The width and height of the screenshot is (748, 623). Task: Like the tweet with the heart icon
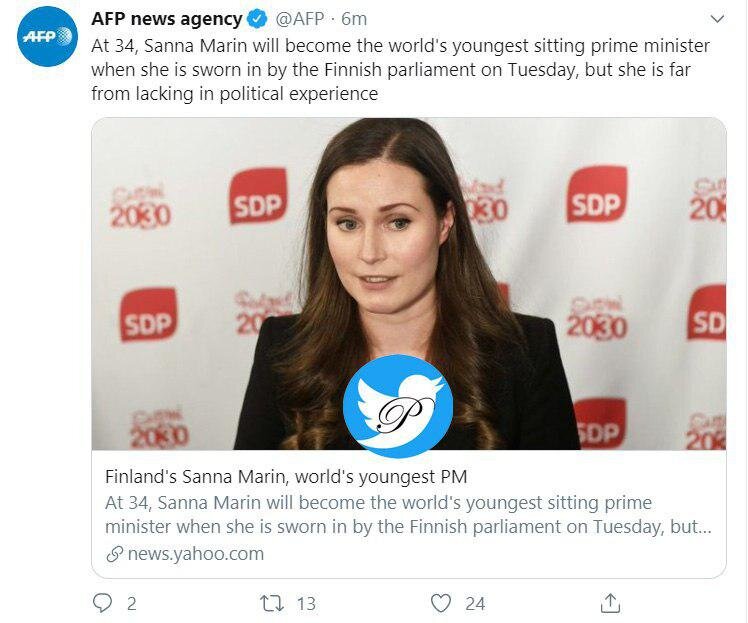click(x=441, y=603)
